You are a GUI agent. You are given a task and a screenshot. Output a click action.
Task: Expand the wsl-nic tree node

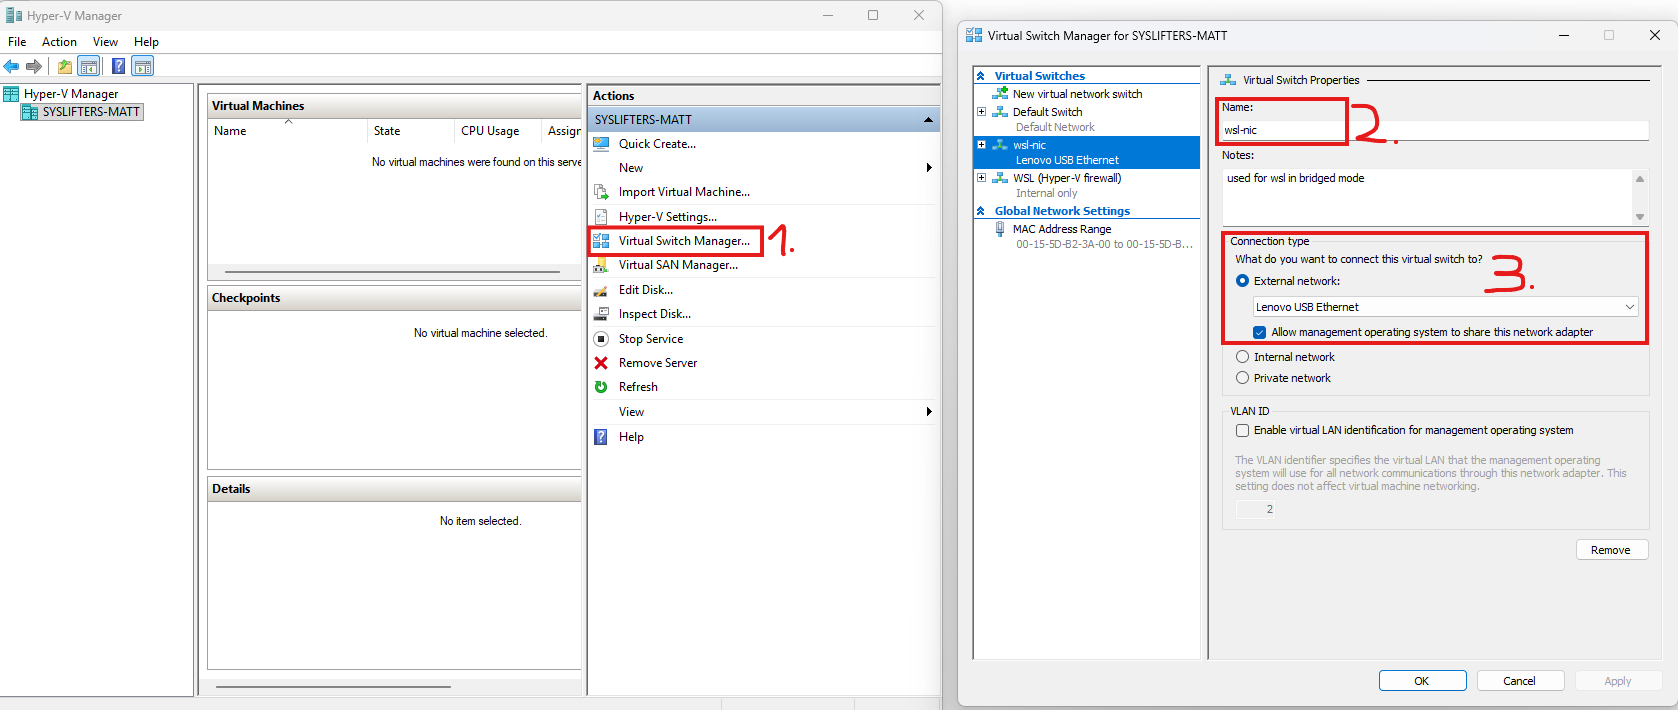(981, 145)
